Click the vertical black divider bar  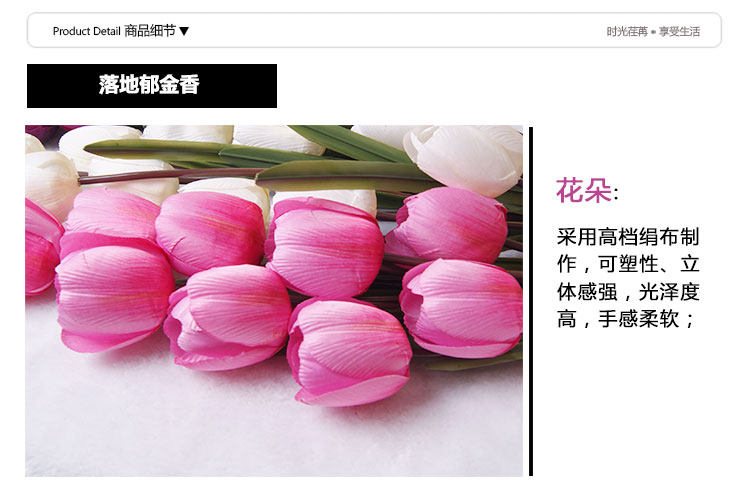click(531, 301)
